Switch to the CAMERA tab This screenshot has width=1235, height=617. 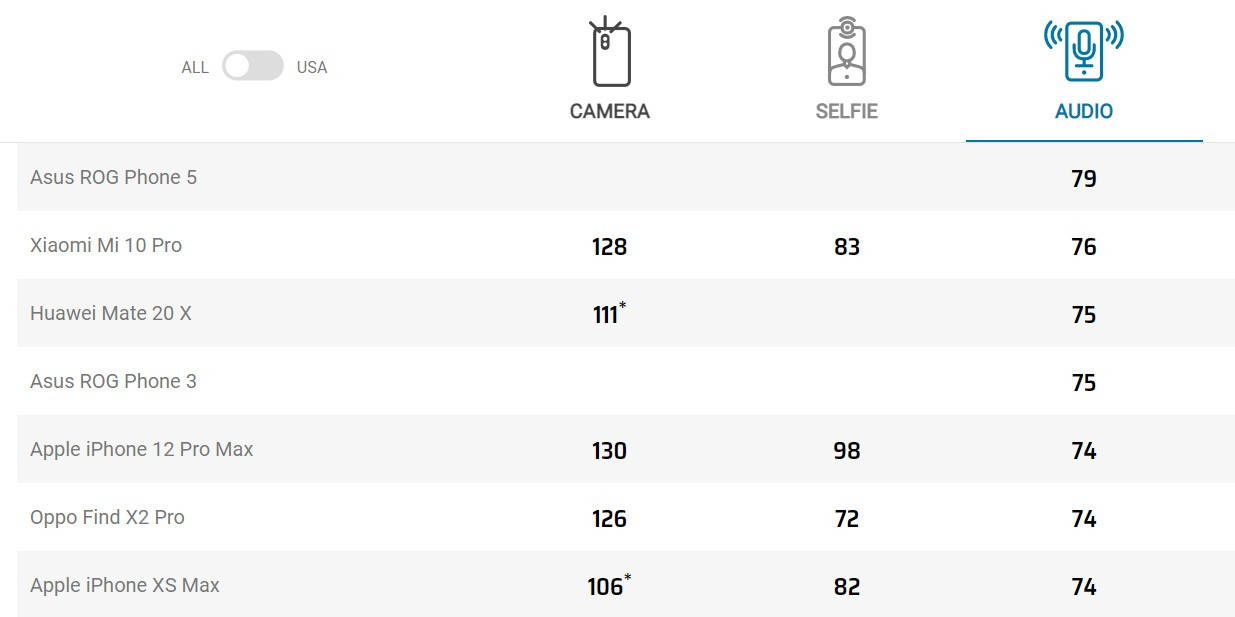610,111
